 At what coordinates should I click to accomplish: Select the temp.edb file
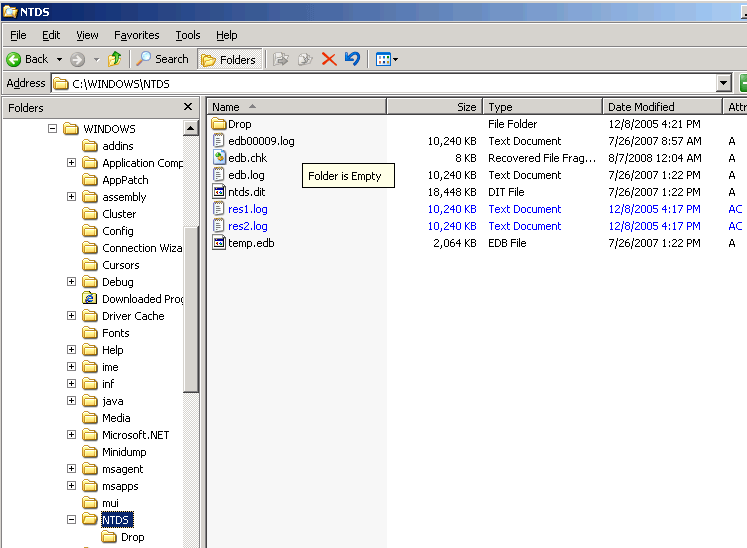coord(250,243)
